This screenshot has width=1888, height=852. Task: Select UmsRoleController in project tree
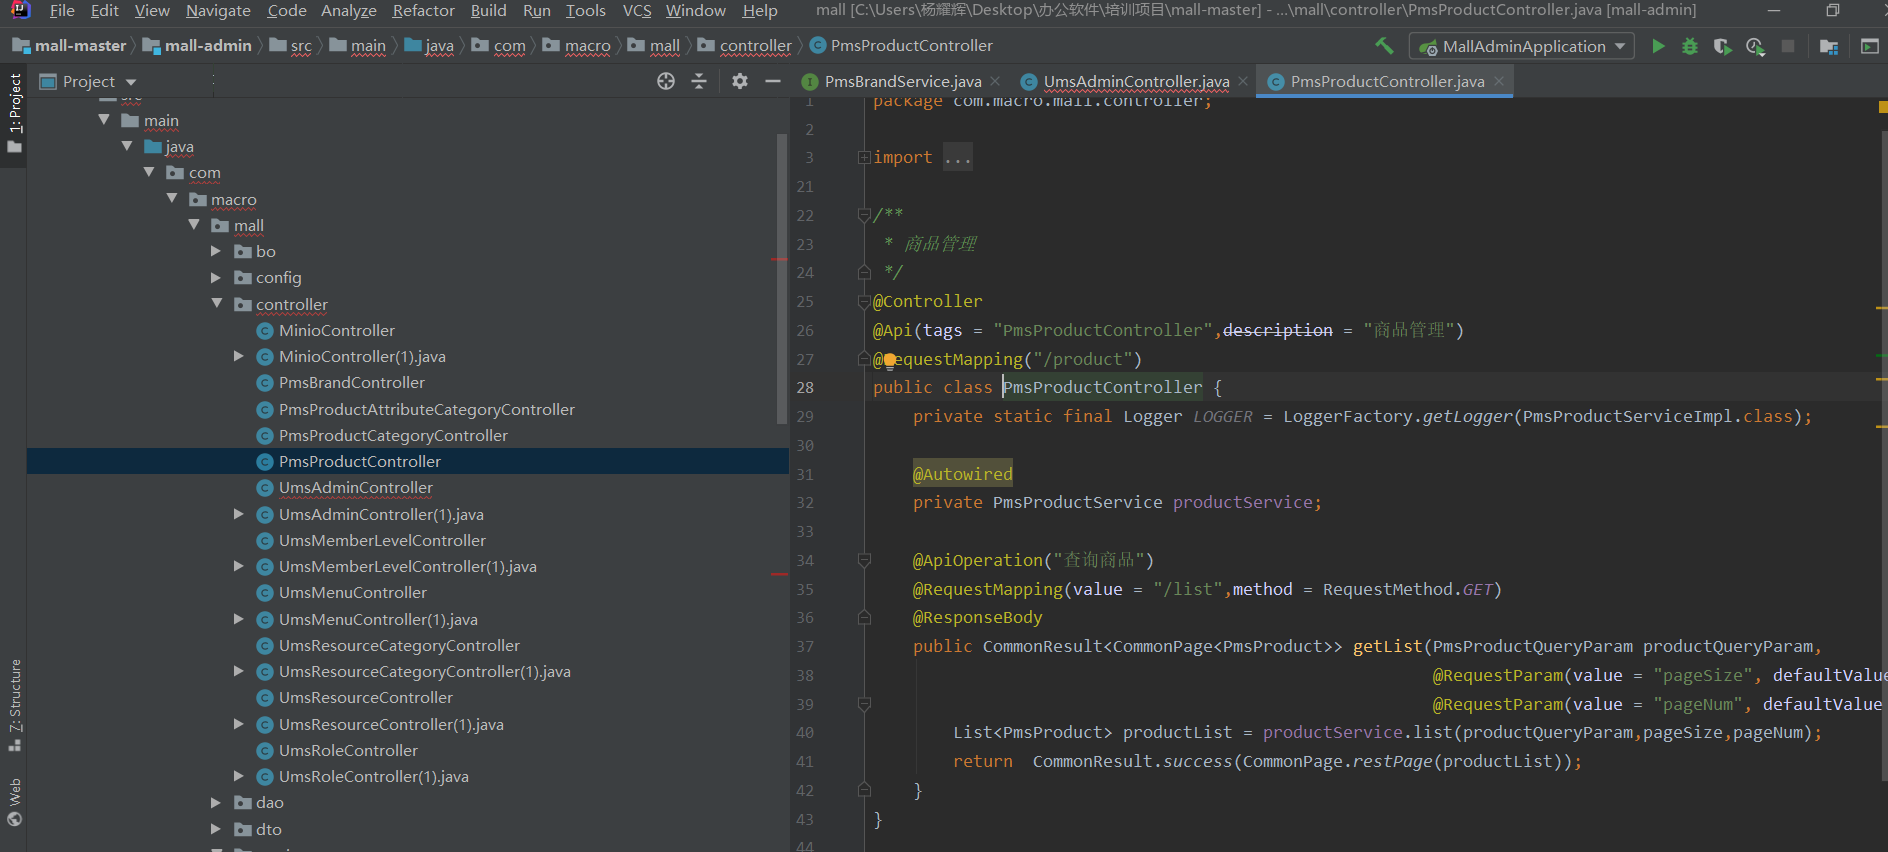[x=348, y=750]
